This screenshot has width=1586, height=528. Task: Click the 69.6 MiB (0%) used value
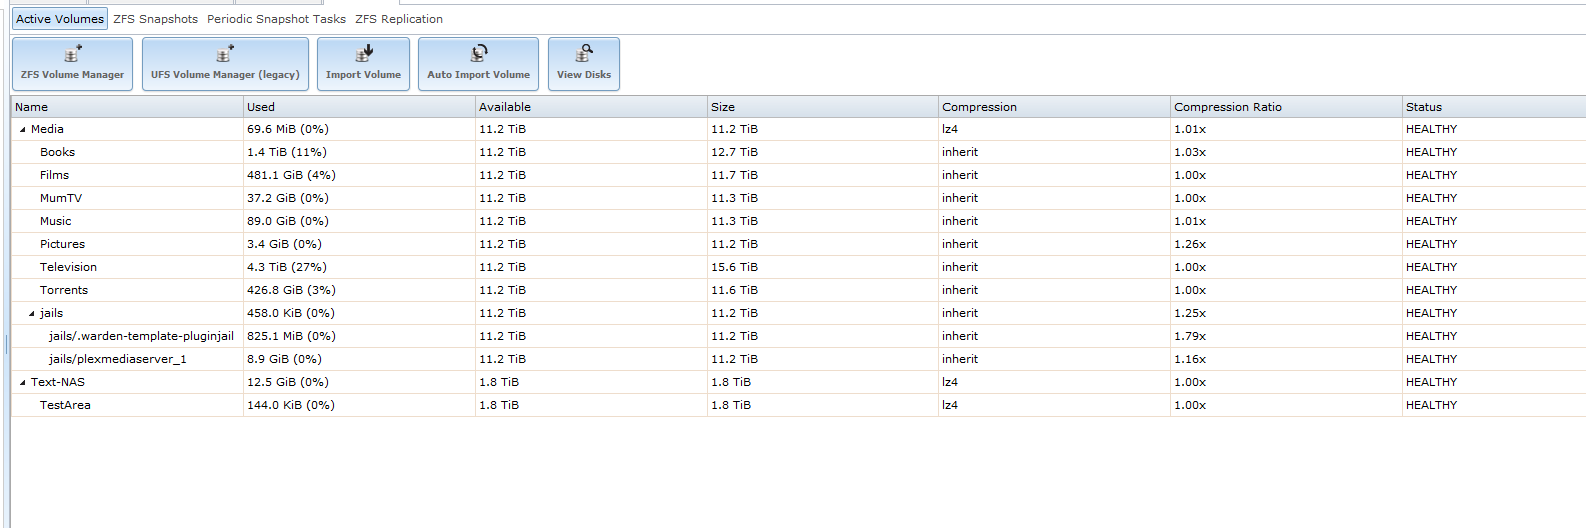click(x=288, y=129)
